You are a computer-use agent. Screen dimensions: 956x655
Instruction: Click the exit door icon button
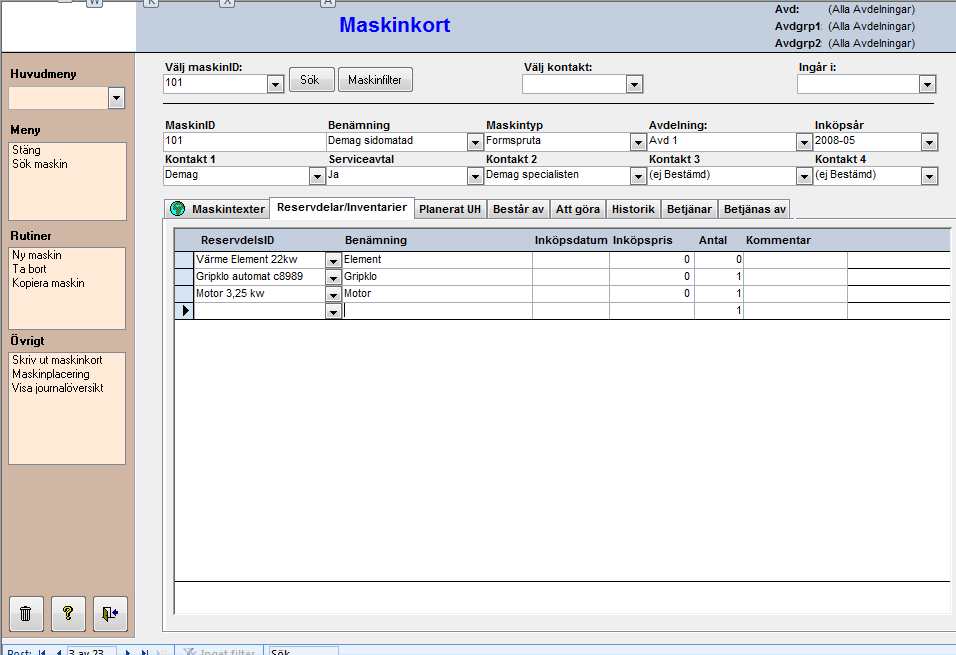[x=110, y=613]
